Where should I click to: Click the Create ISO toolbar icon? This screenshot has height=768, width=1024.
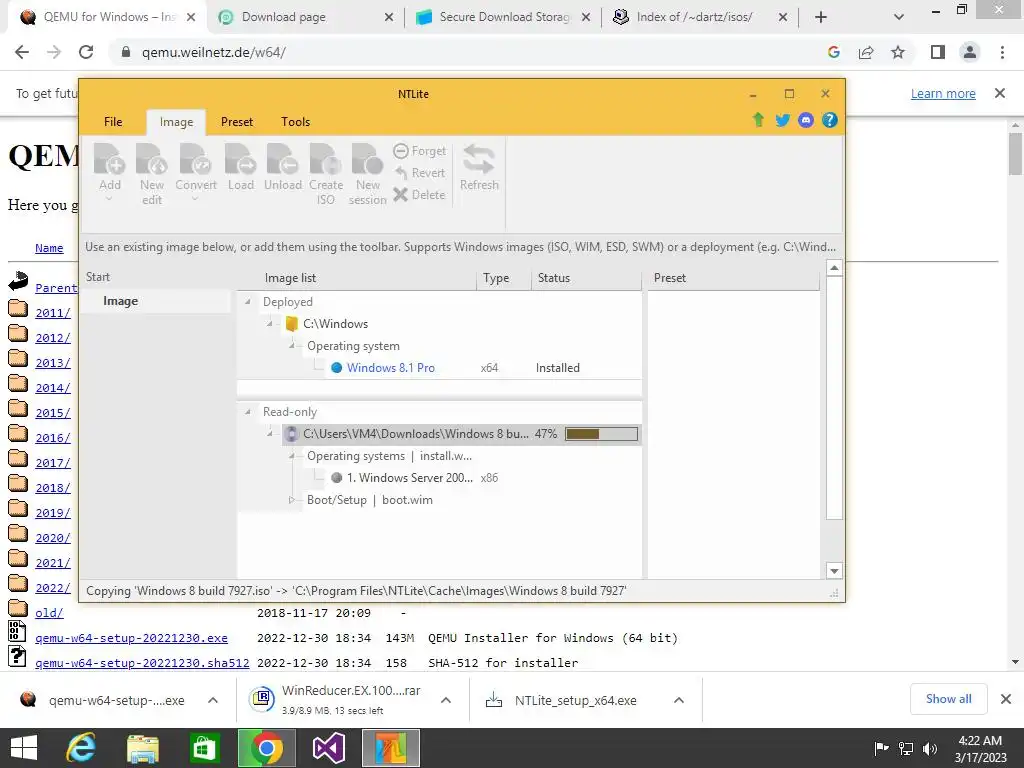(325, 159)
